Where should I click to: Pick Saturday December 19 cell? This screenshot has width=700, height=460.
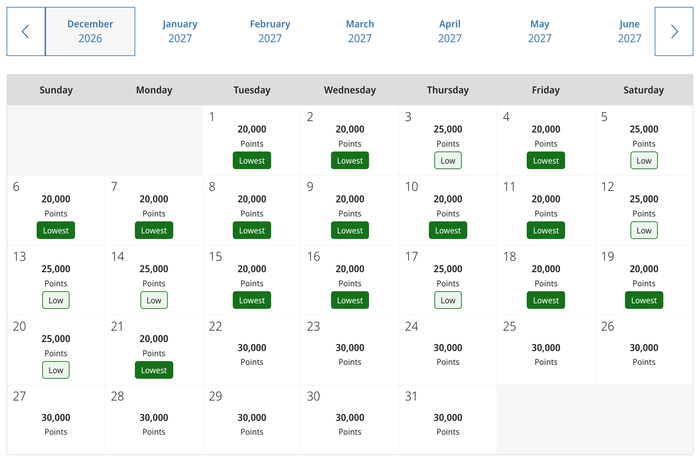point(644,280)
